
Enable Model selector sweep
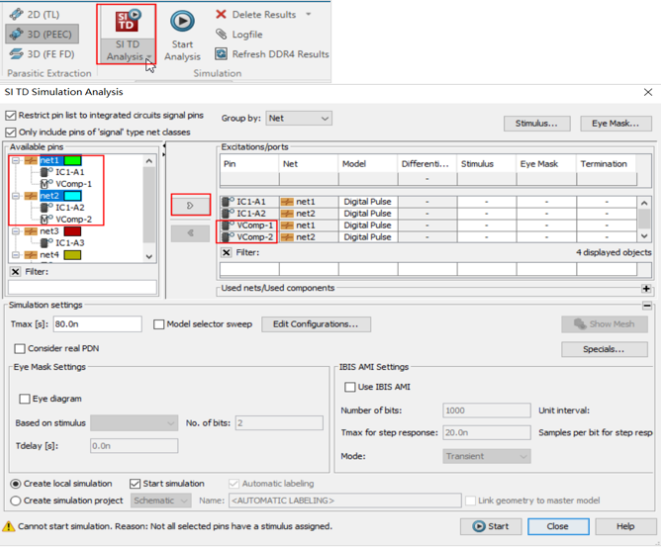159,324
